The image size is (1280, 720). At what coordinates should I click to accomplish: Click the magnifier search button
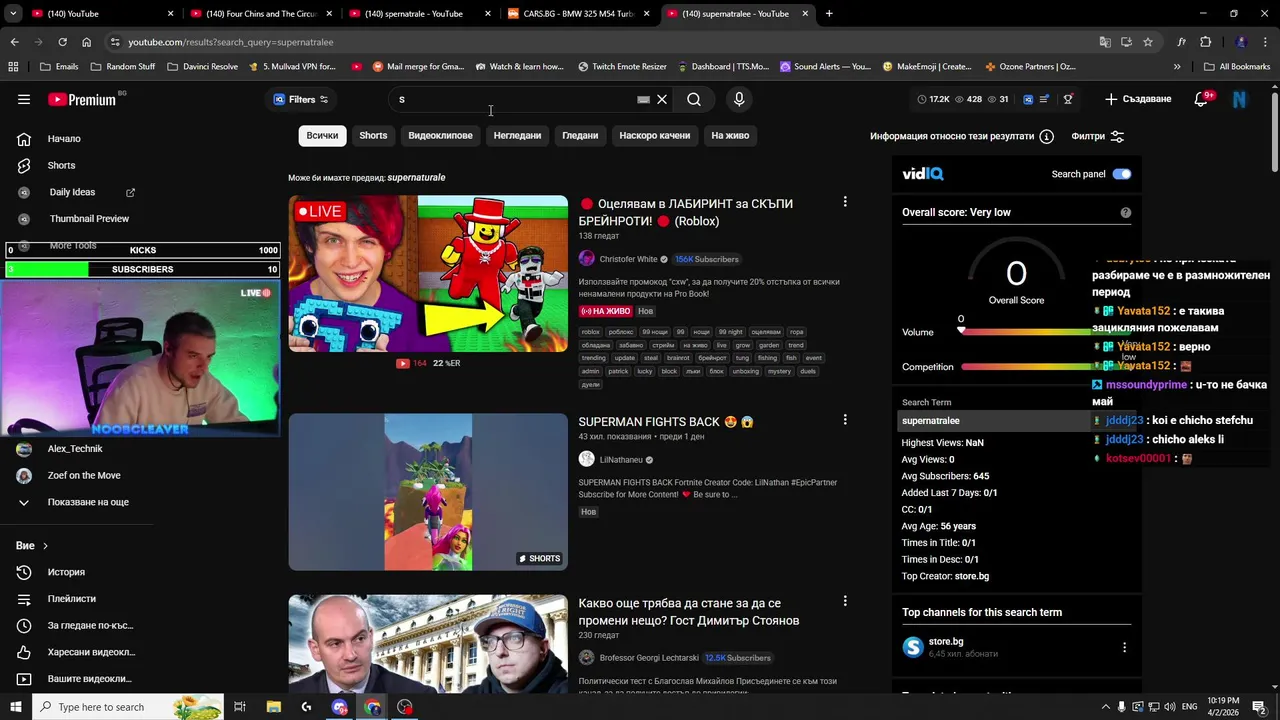pyautogui.click(x=694, y=99)
